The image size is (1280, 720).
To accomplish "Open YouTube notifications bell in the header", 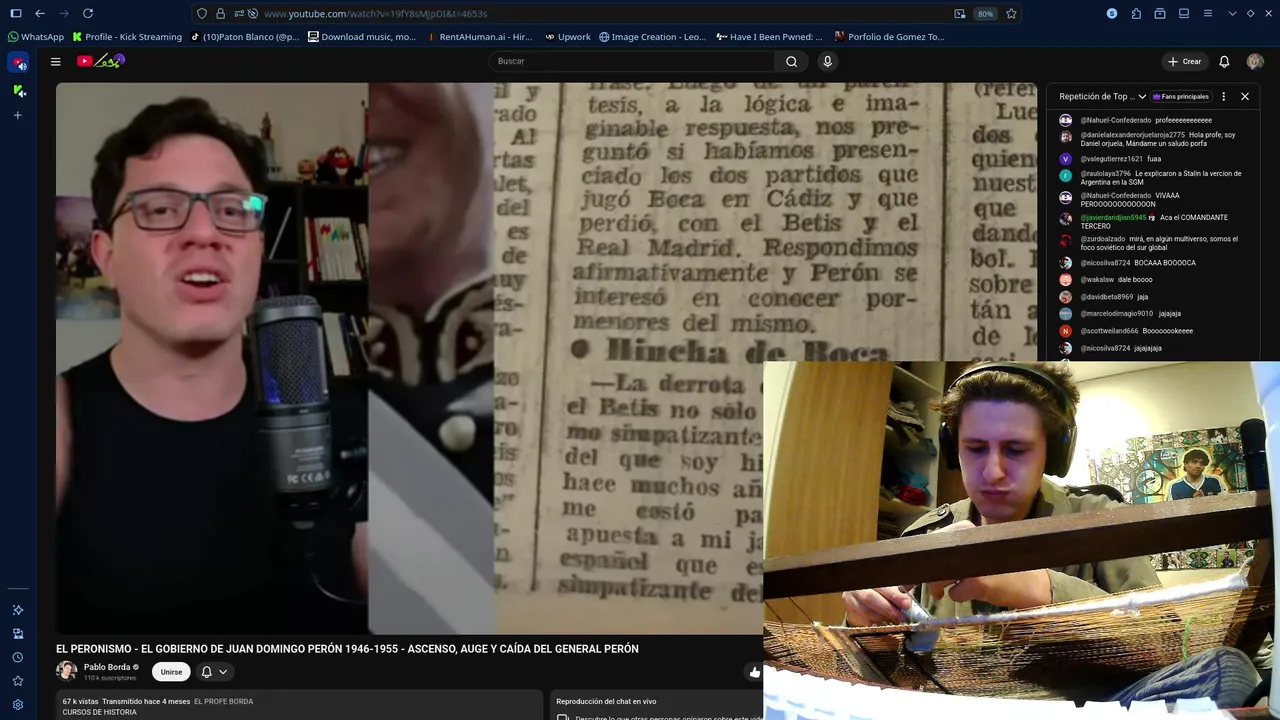I will click(x=1224, y=61).
